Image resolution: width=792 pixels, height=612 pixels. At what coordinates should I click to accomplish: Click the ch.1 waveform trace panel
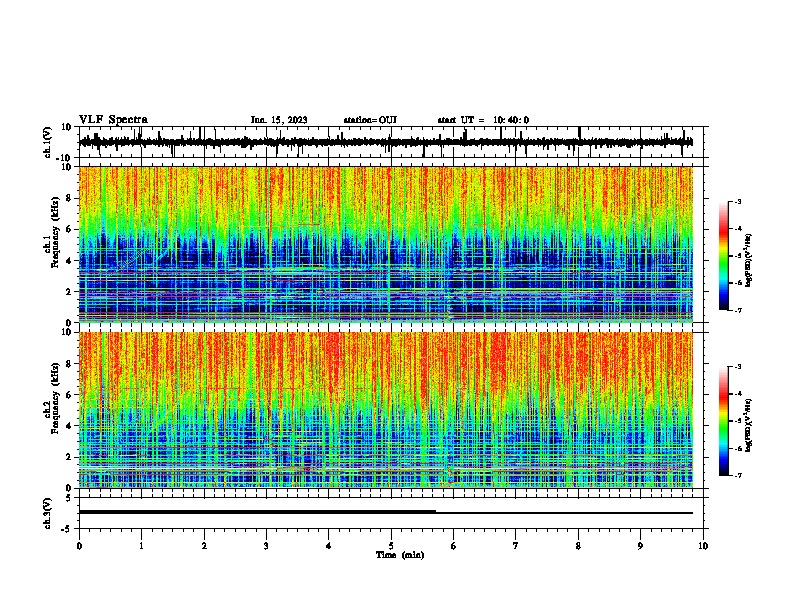391,142
